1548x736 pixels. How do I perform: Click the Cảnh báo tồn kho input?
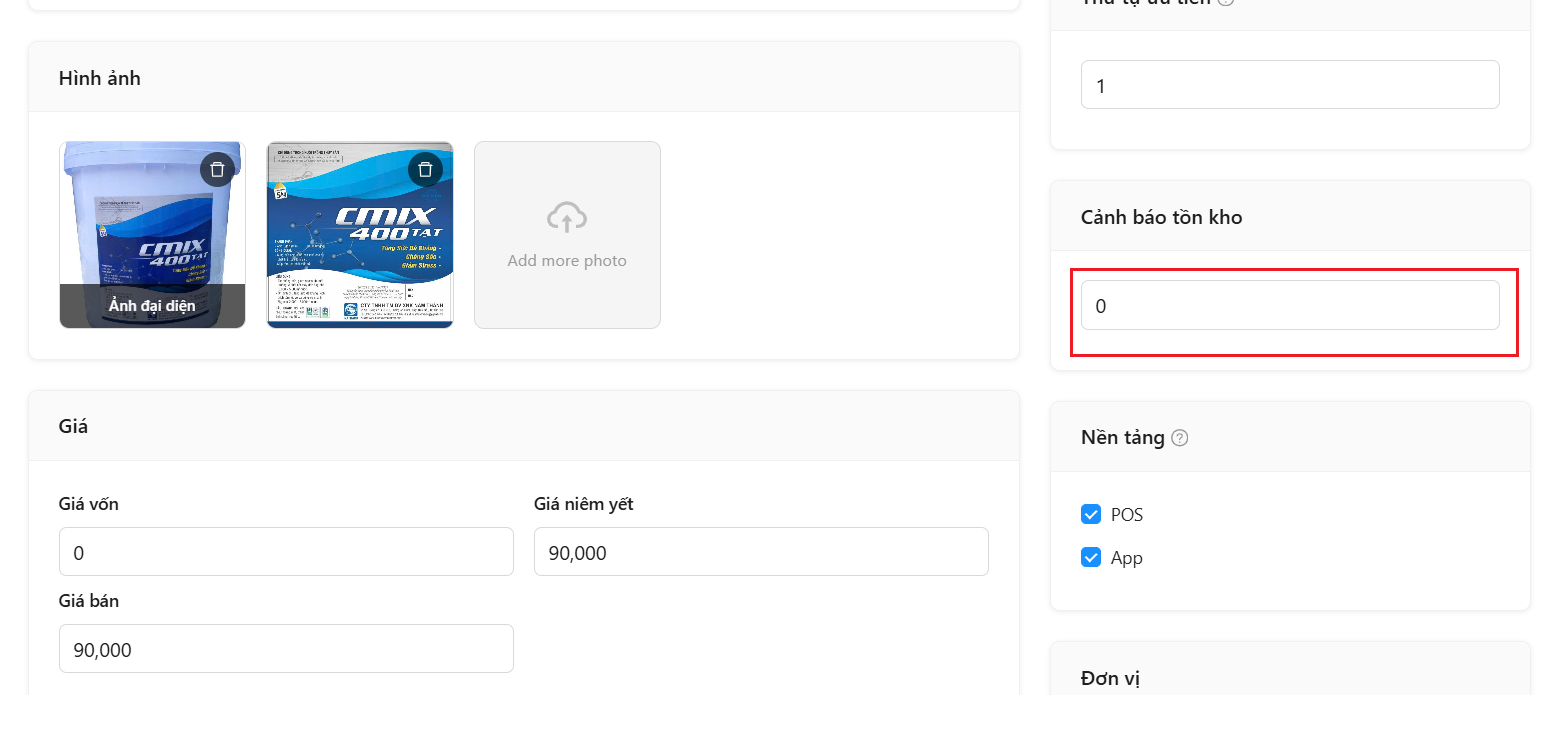(1290, 305)
